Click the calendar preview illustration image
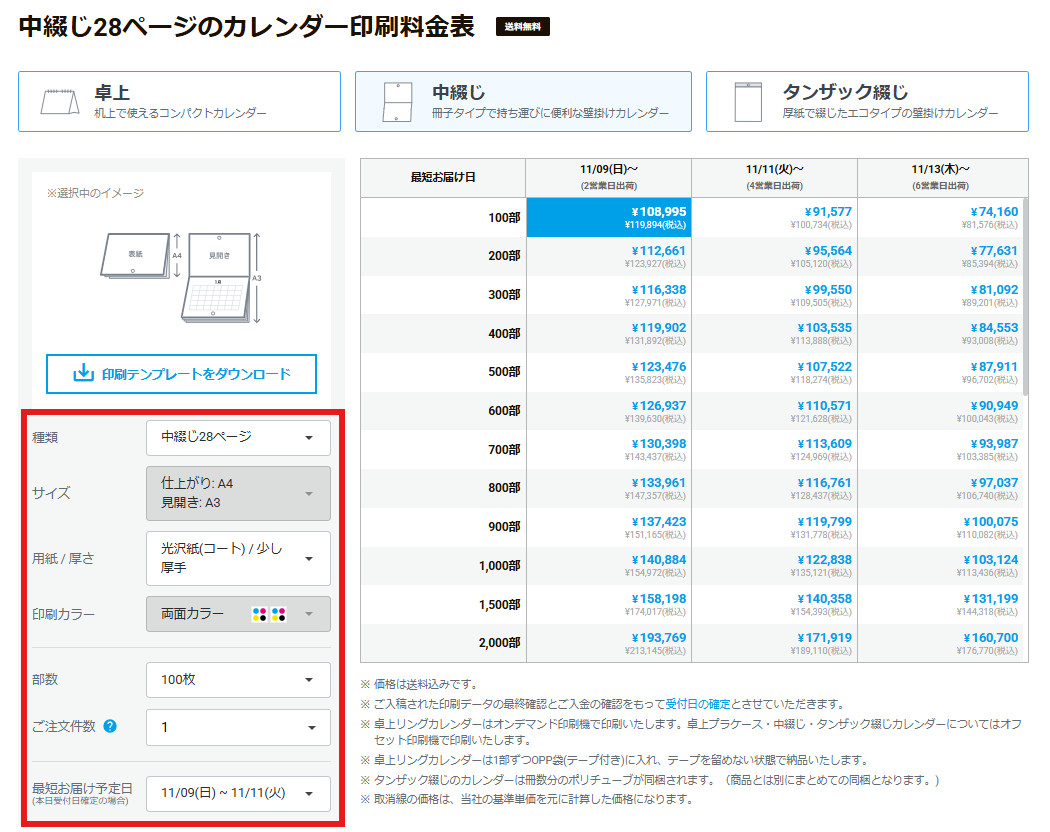 [x=181, y=276]
